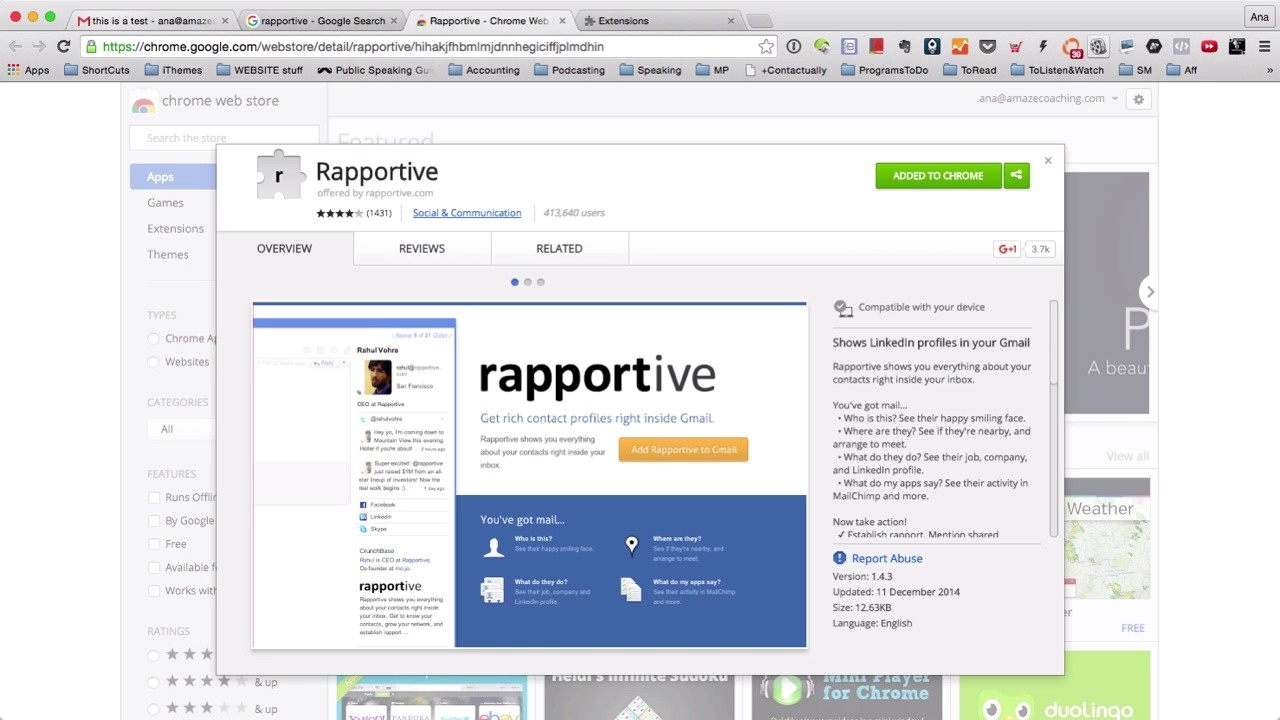
Task: Open the ProgramsToDo bookmarks folder
Action: [x=883, y=70]
